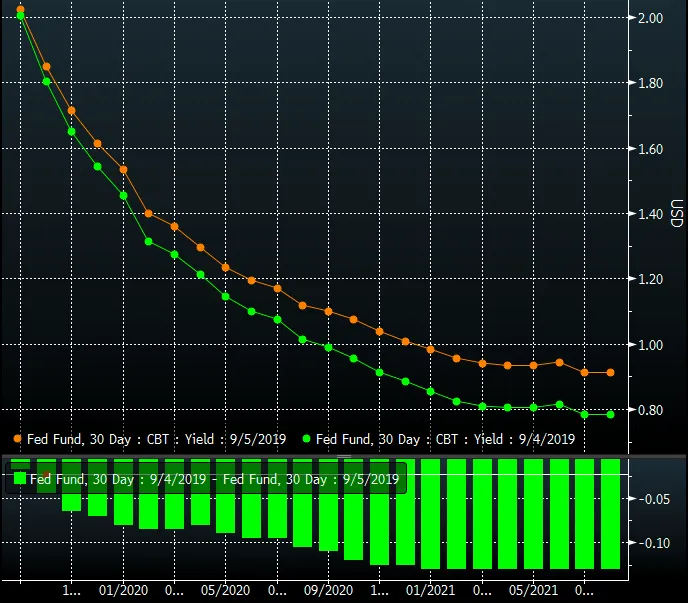Click the 1.00 y-axis label
This screenshot has height=603, width=688.
650,345
